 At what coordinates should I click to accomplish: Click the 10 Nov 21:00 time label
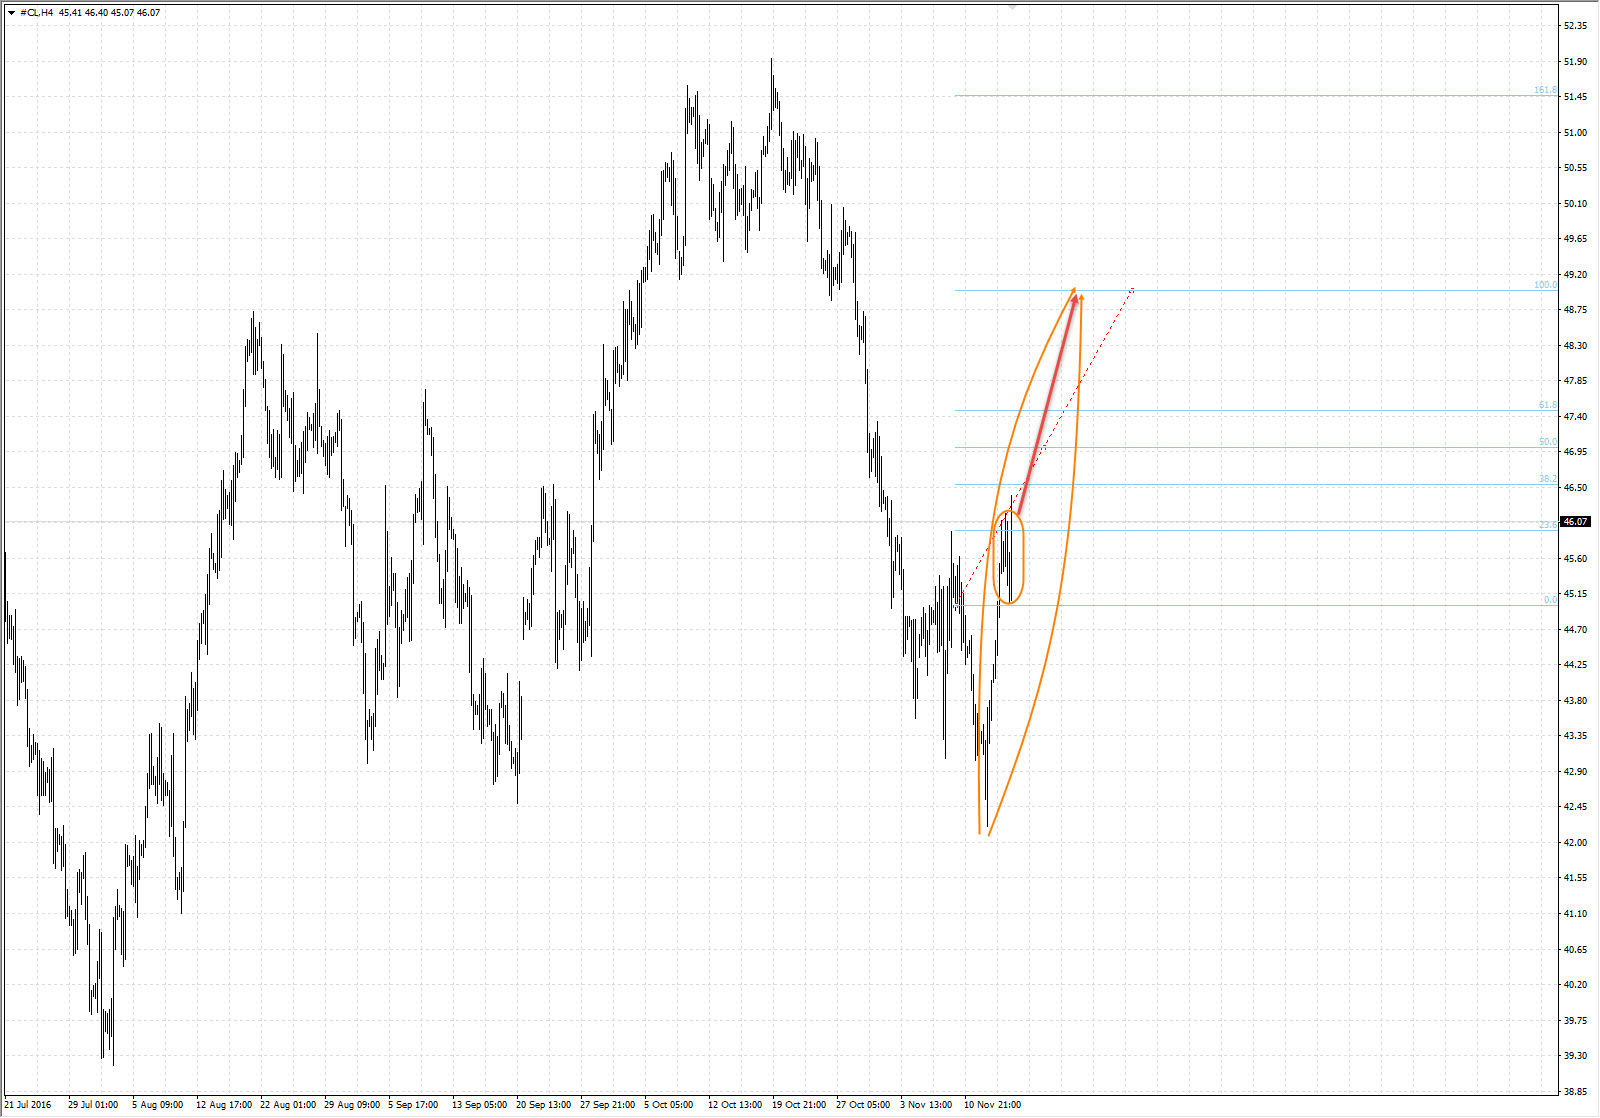992,1105
